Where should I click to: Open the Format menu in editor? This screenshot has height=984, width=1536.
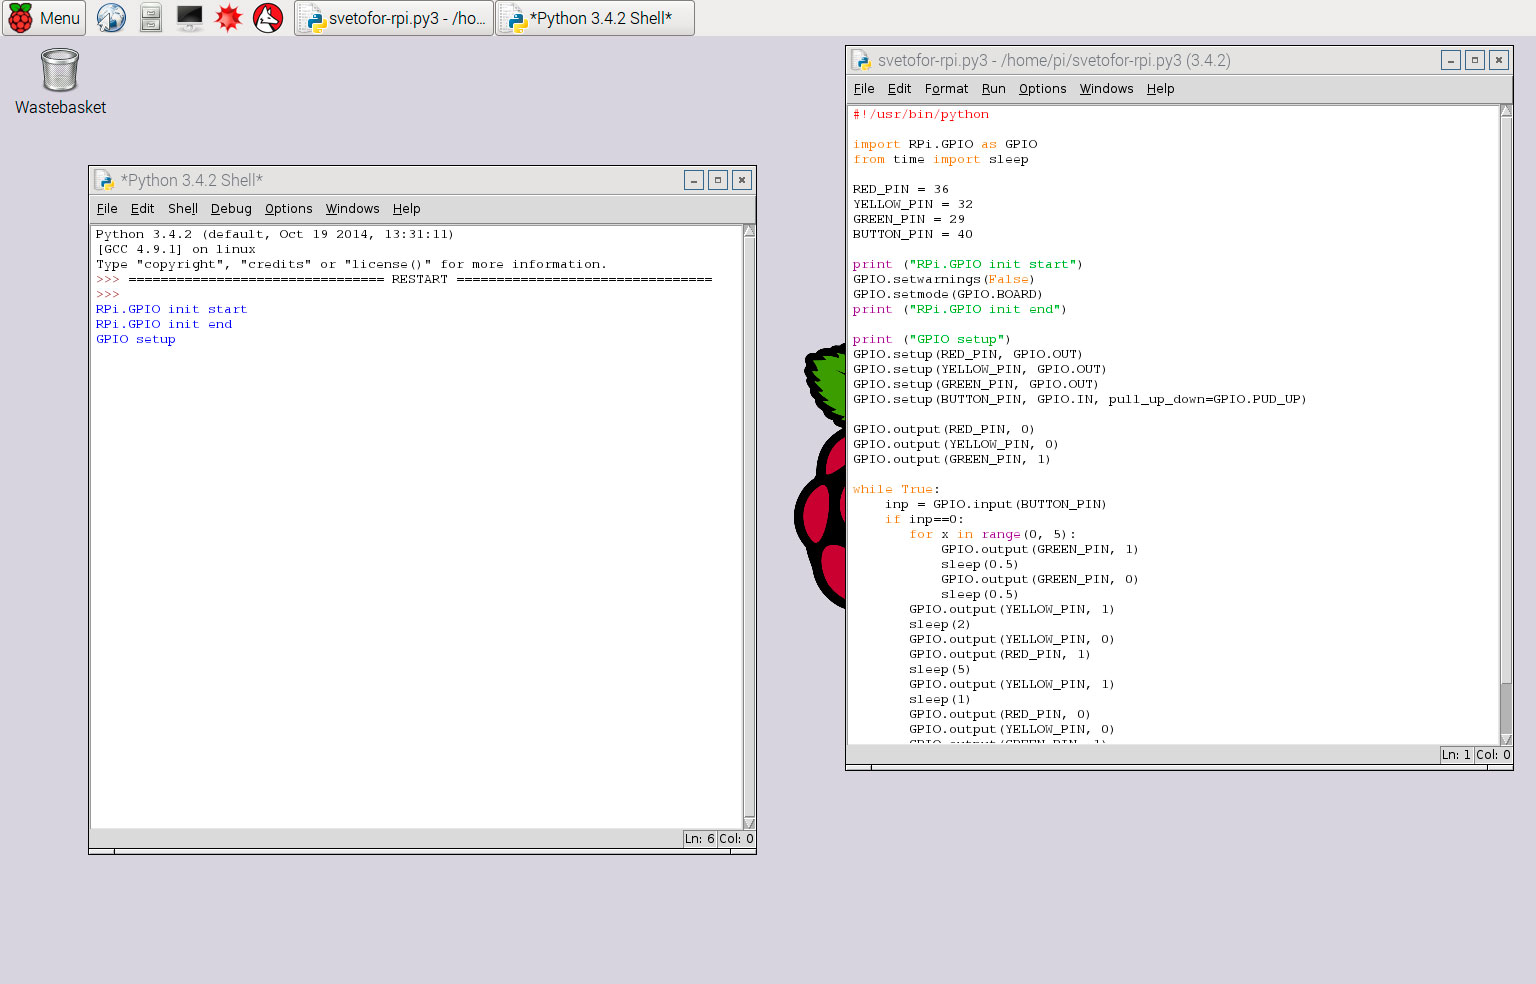tap(946, 89)
